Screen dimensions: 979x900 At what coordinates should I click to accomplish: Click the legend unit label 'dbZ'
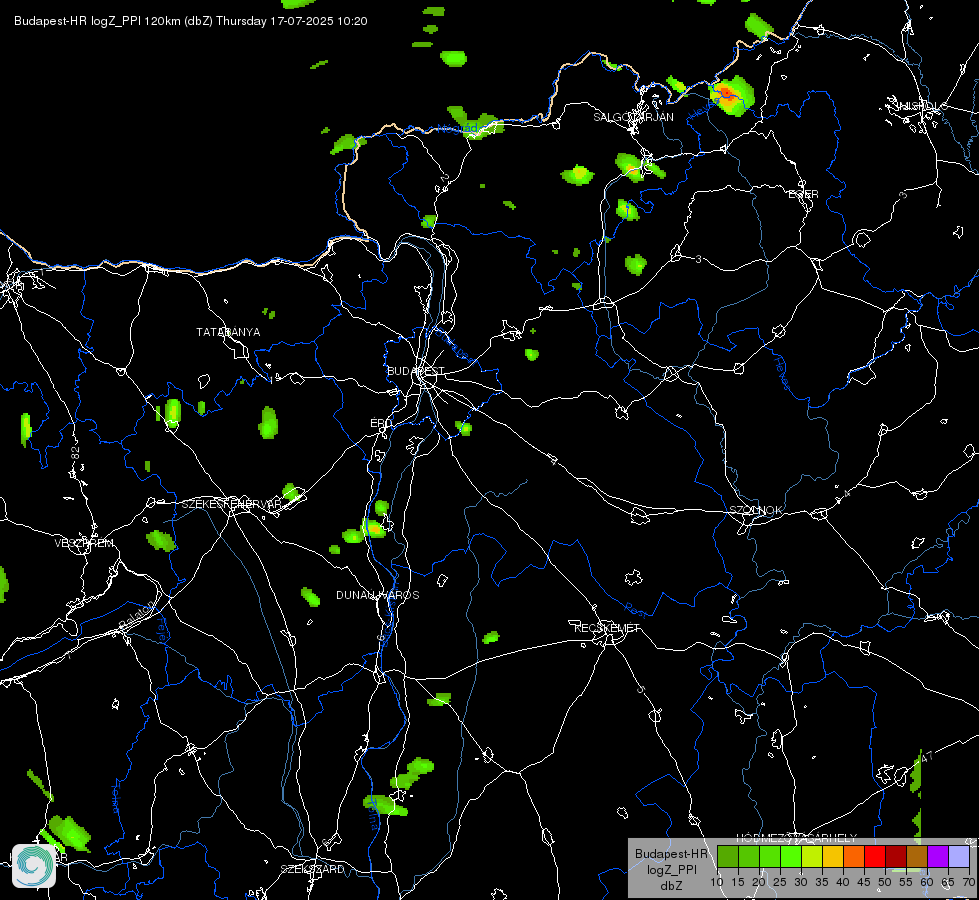click(671, 886)
